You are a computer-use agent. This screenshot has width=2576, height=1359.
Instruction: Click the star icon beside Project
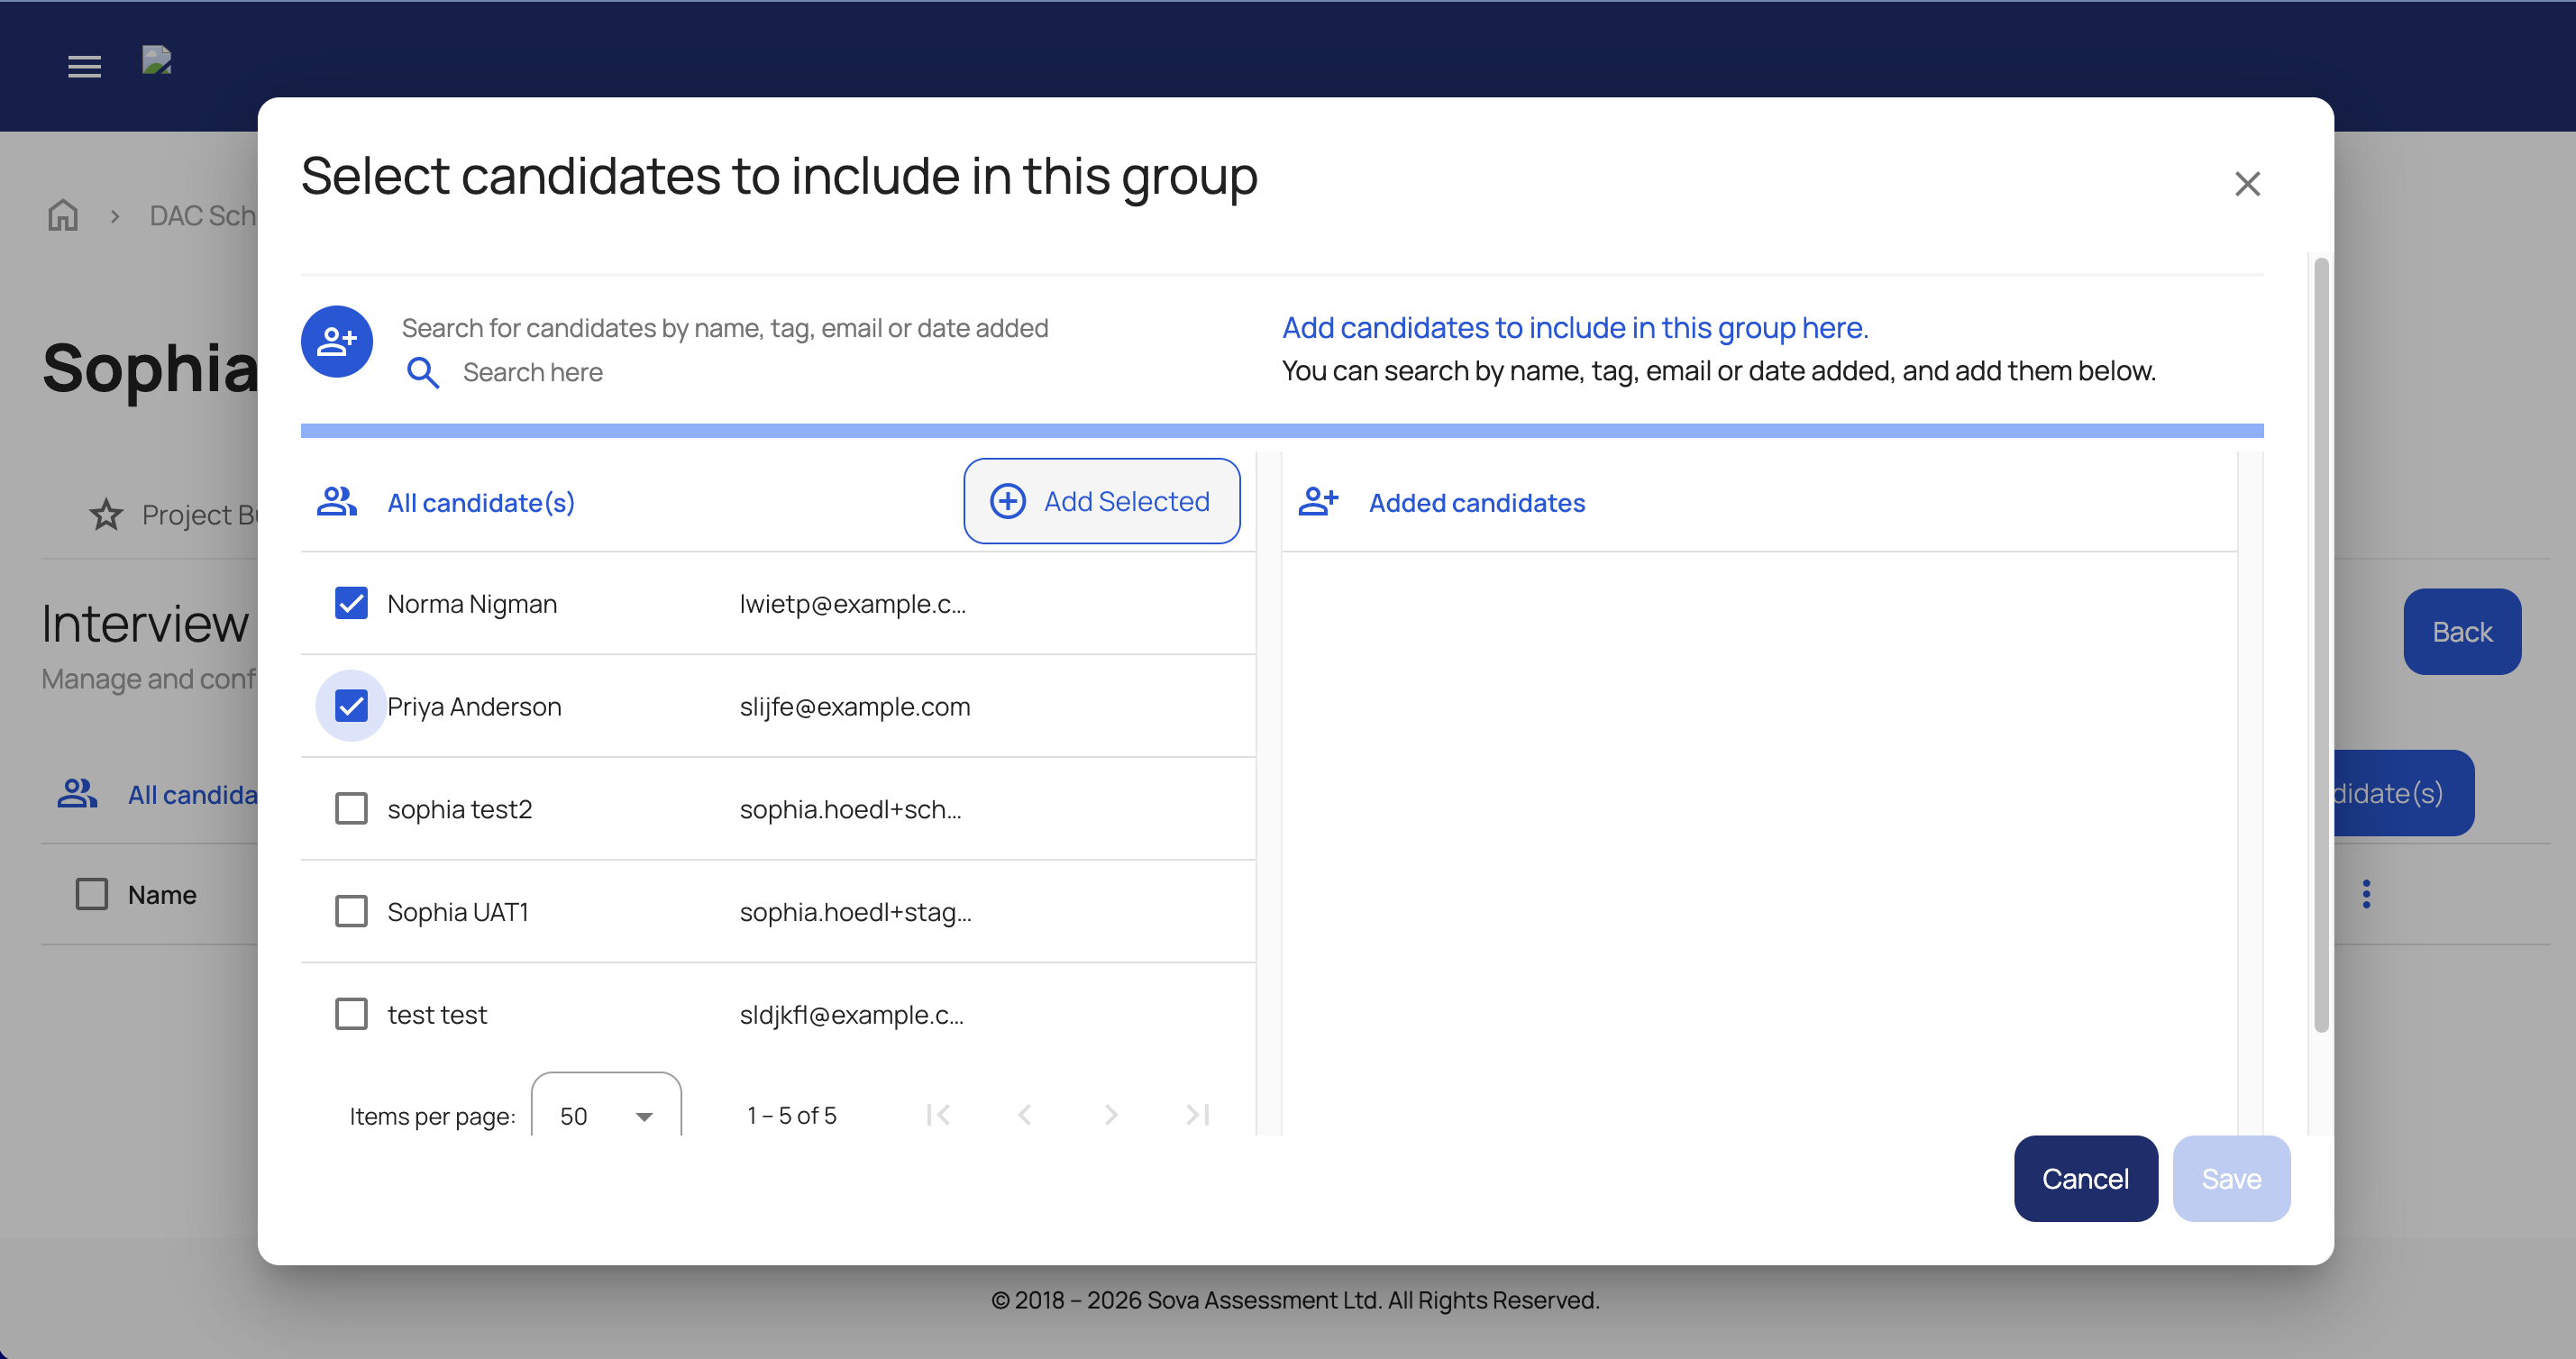pos(106,515)
